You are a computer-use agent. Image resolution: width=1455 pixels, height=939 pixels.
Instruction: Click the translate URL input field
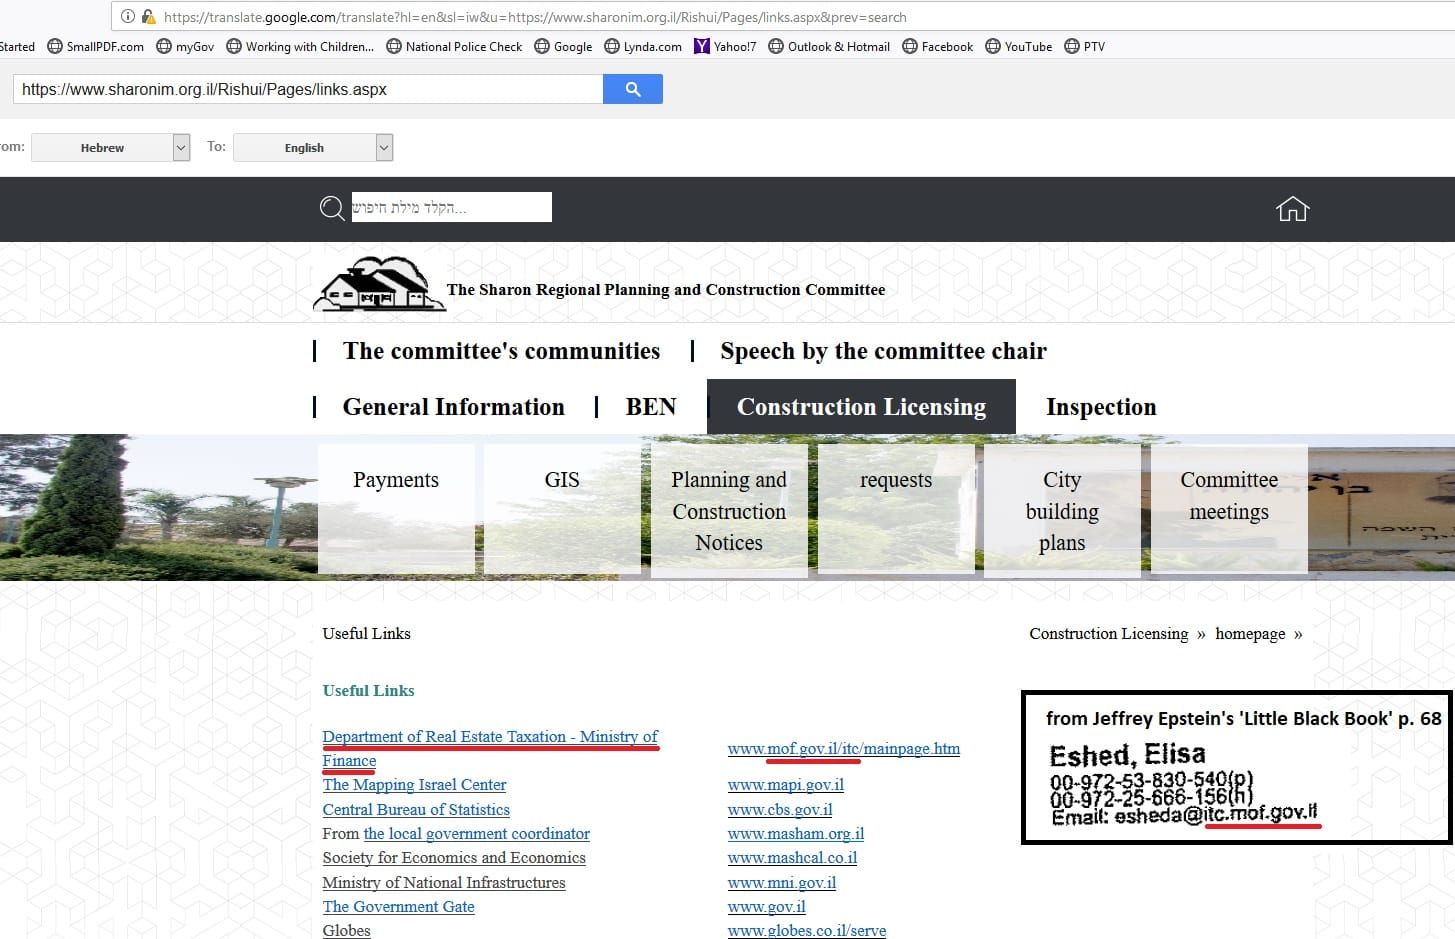[x=308, y=89]
